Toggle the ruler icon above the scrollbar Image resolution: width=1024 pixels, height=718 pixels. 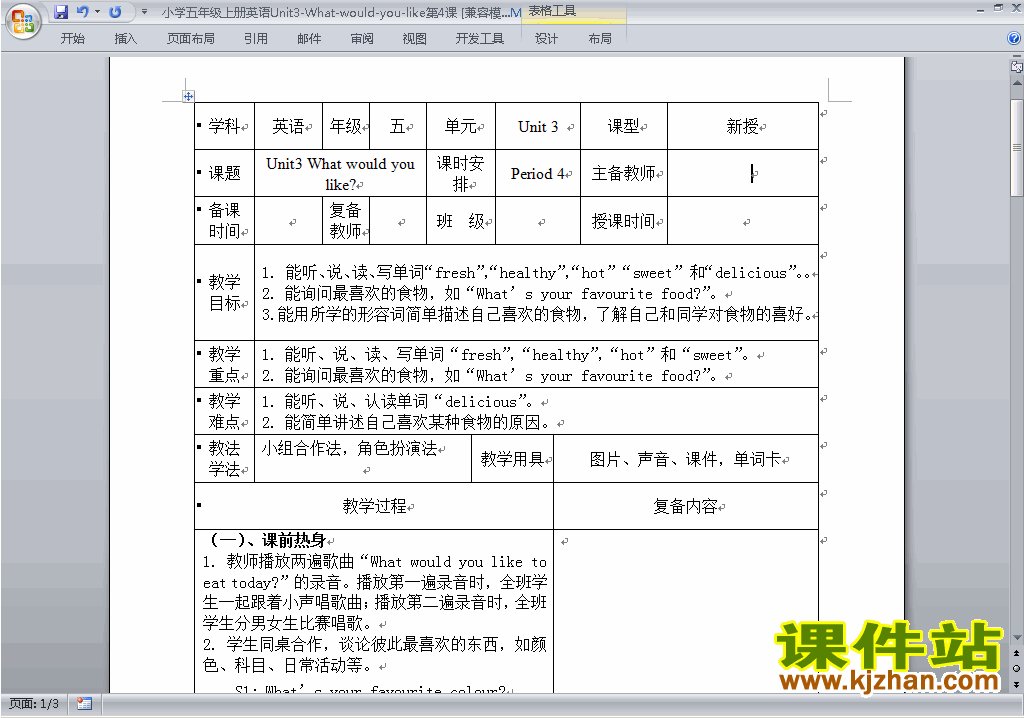click(1017, 66)
